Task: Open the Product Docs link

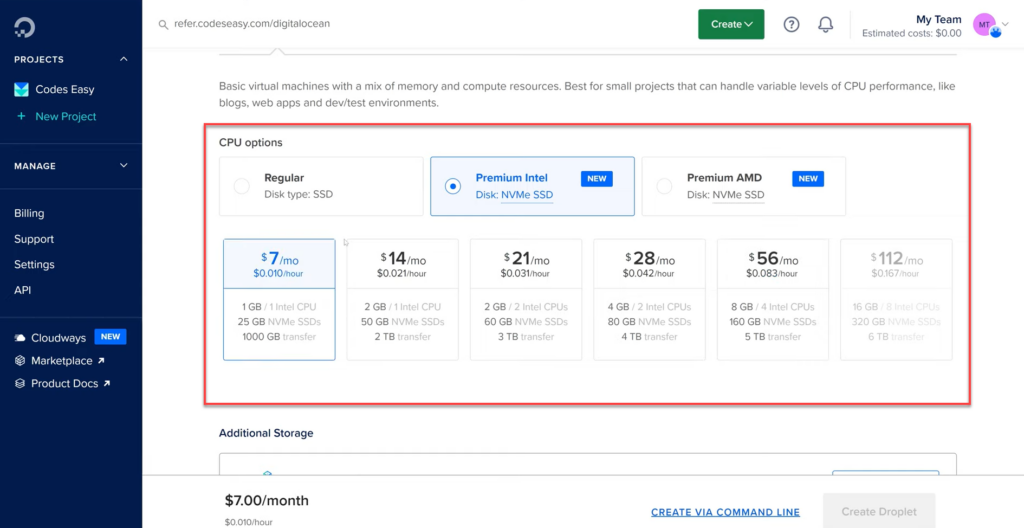Action: (65, 384)
